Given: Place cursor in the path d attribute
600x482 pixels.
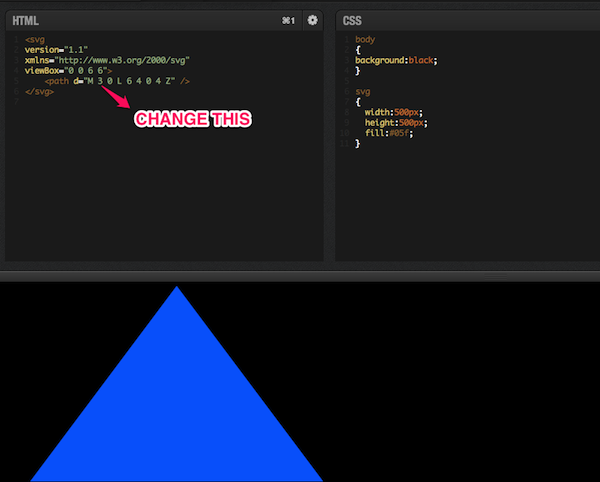Looking at the screenshot, I should coord(130,81).
